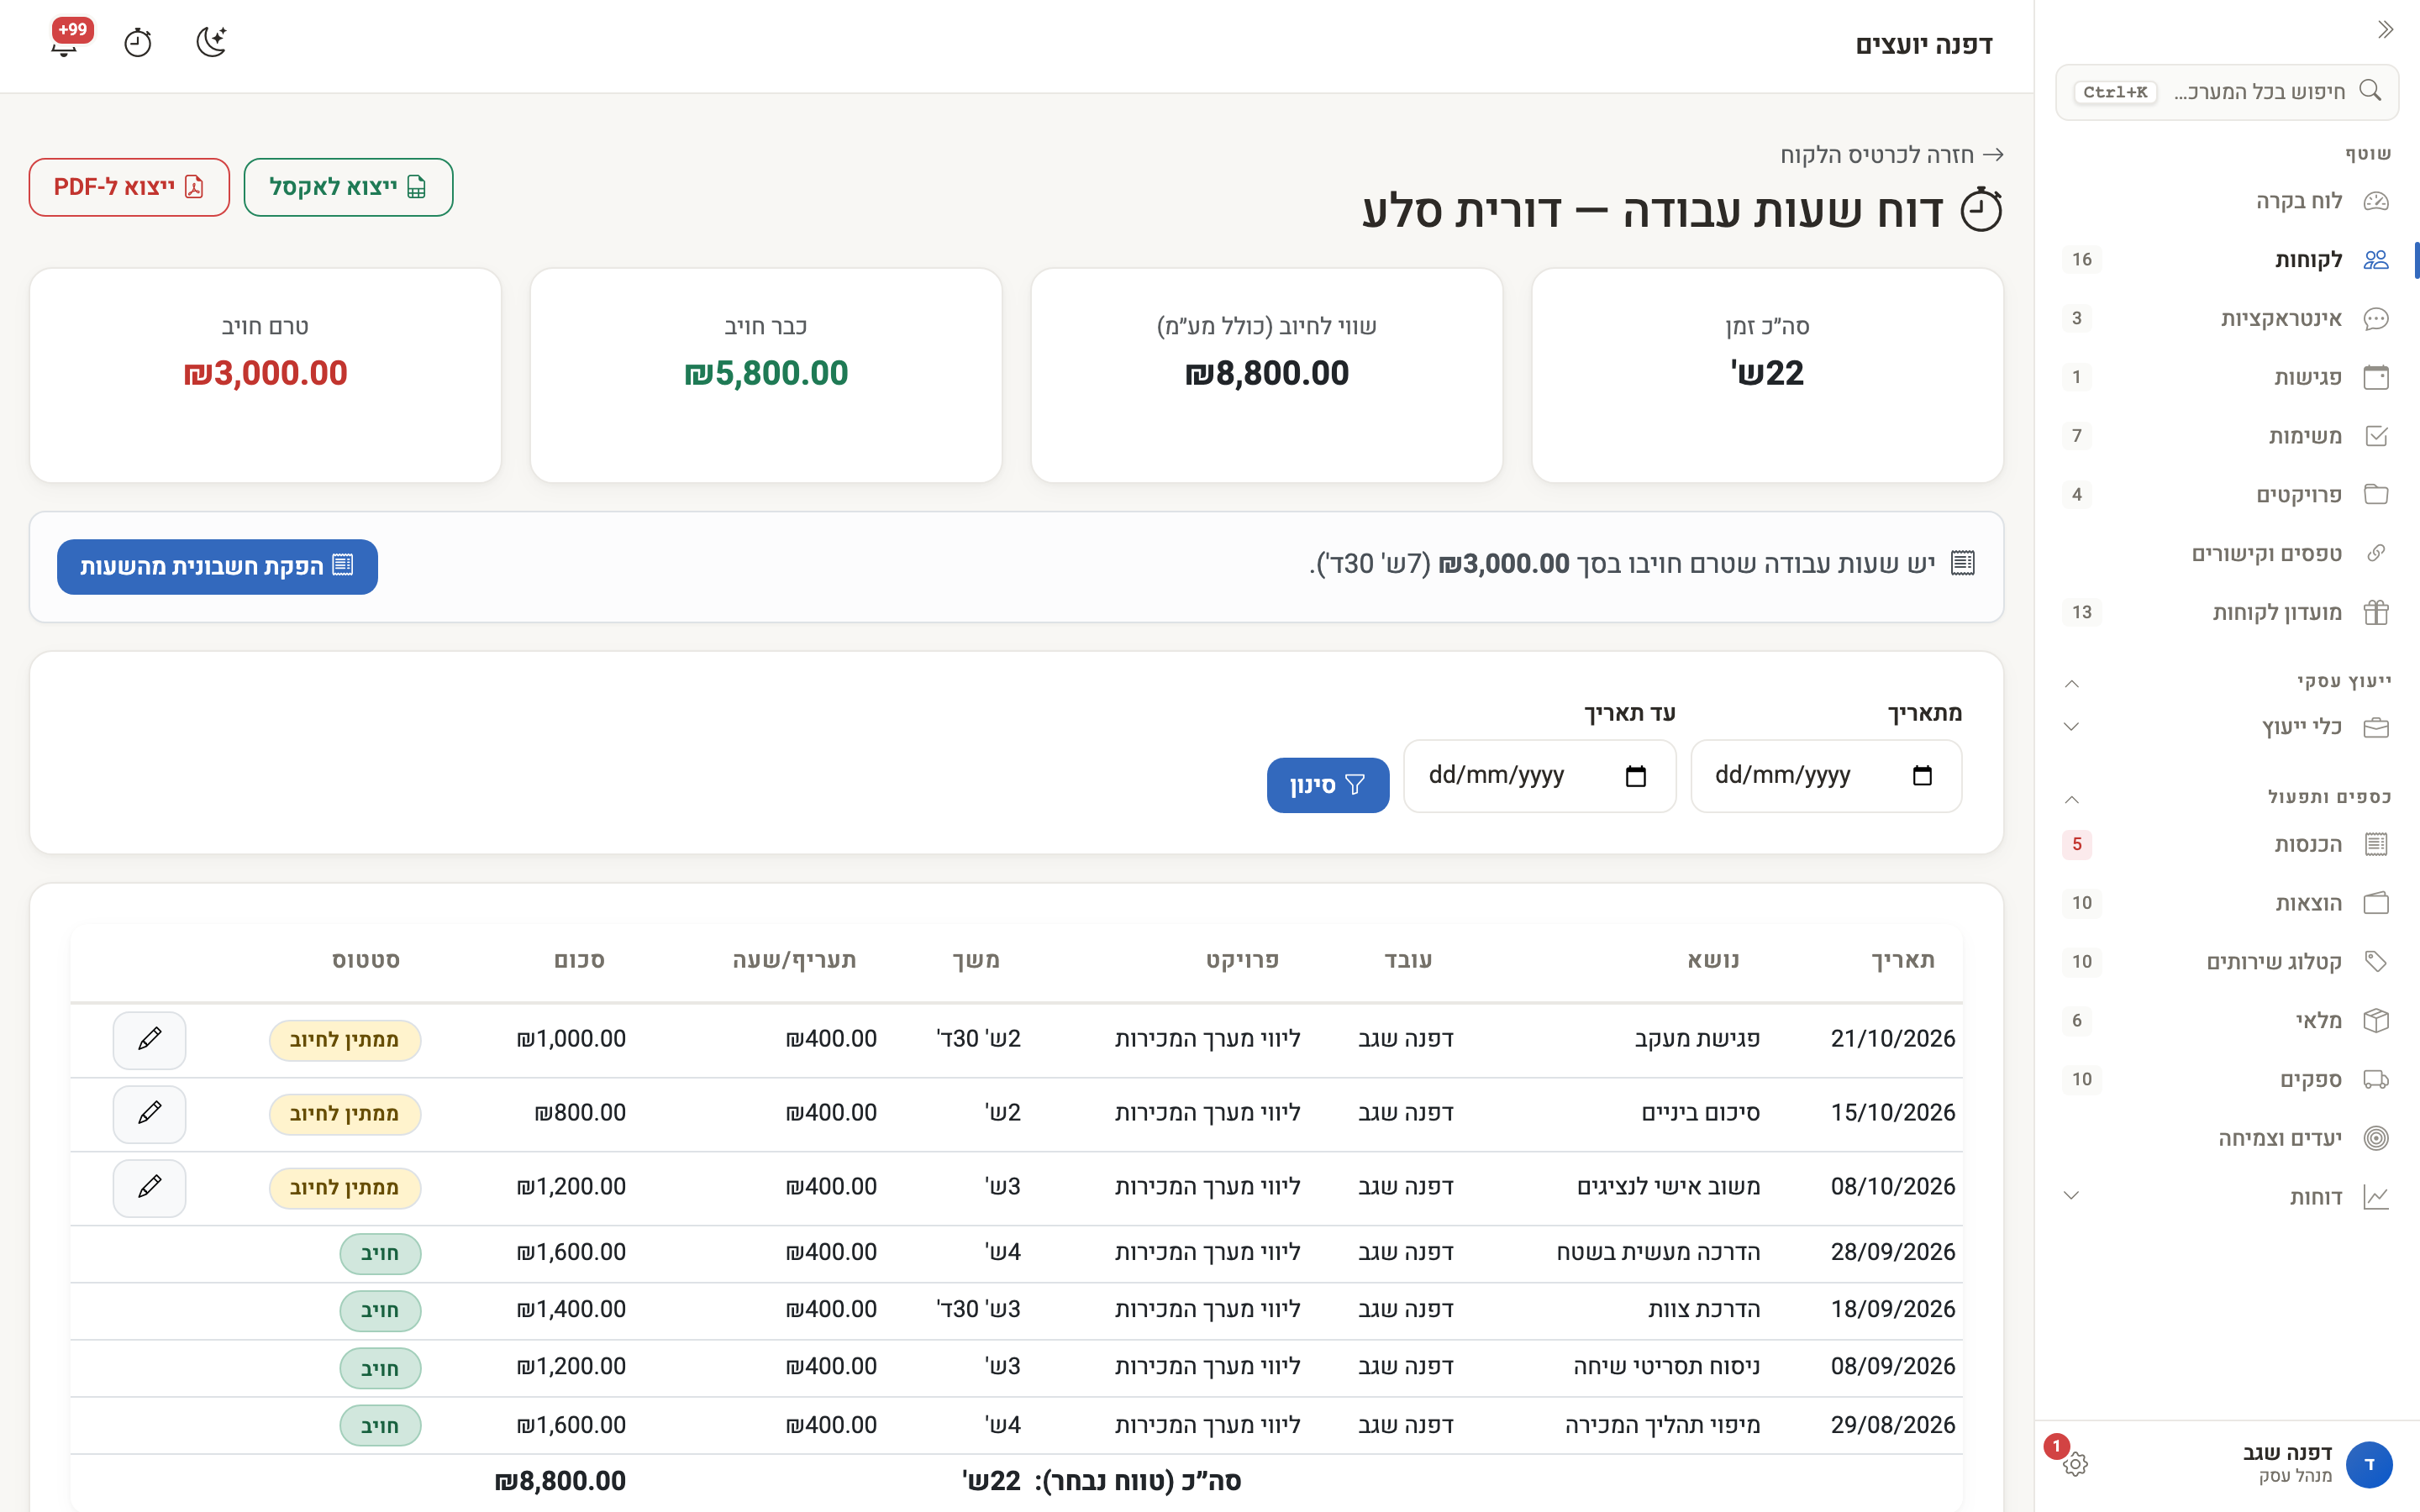Click the מלאי inventory box icon
The height and width of the screenshot is (1512, 2420).
click(x=2376, y=1021)
